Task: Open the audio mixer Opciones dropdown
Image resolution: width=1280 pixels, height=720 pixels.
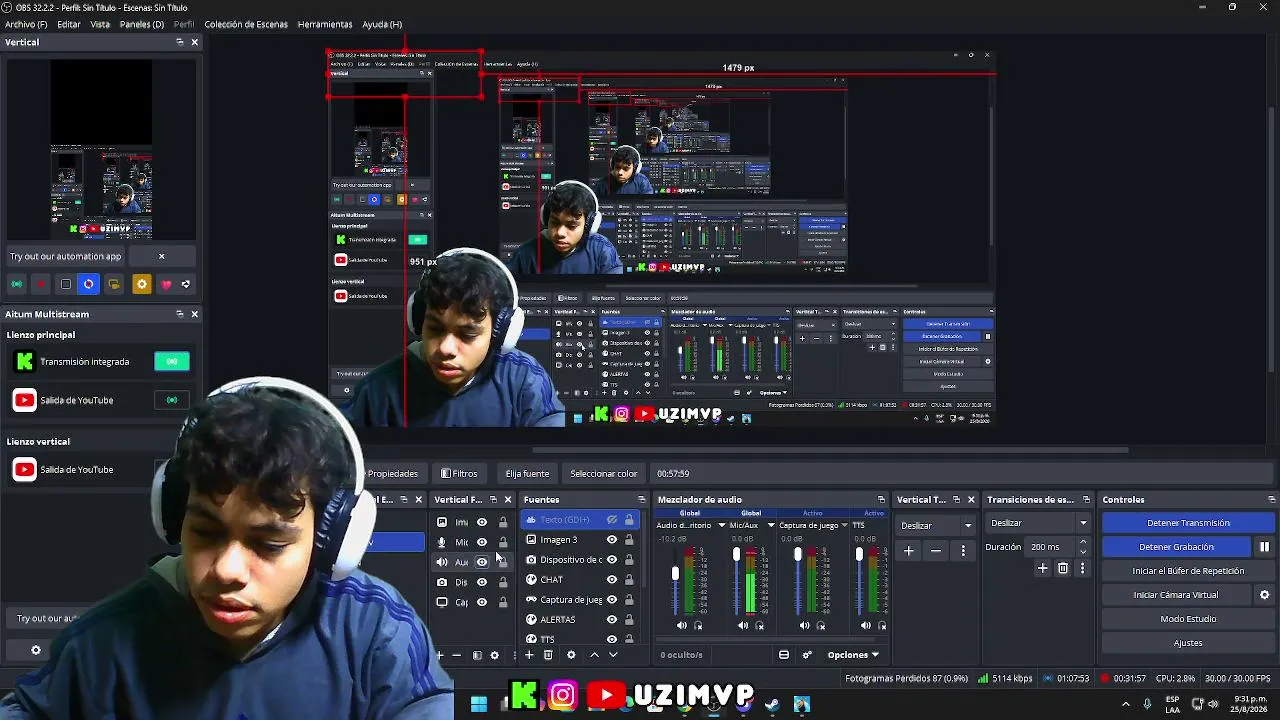Action: click(x=853, y=655)
